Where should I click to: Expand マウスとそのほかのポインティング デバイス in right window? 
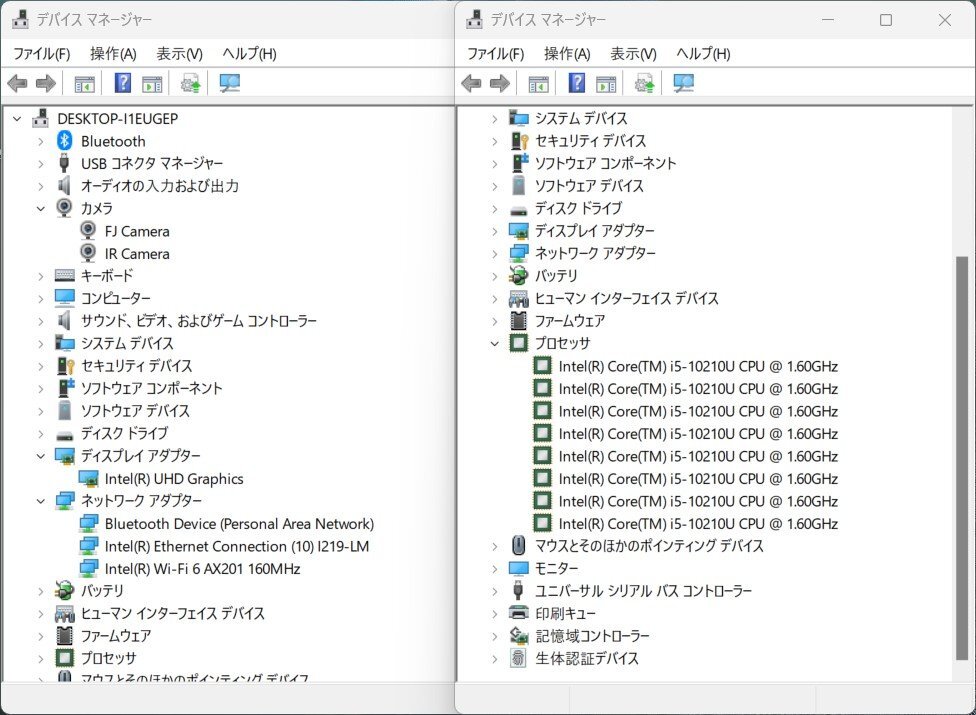494,546
